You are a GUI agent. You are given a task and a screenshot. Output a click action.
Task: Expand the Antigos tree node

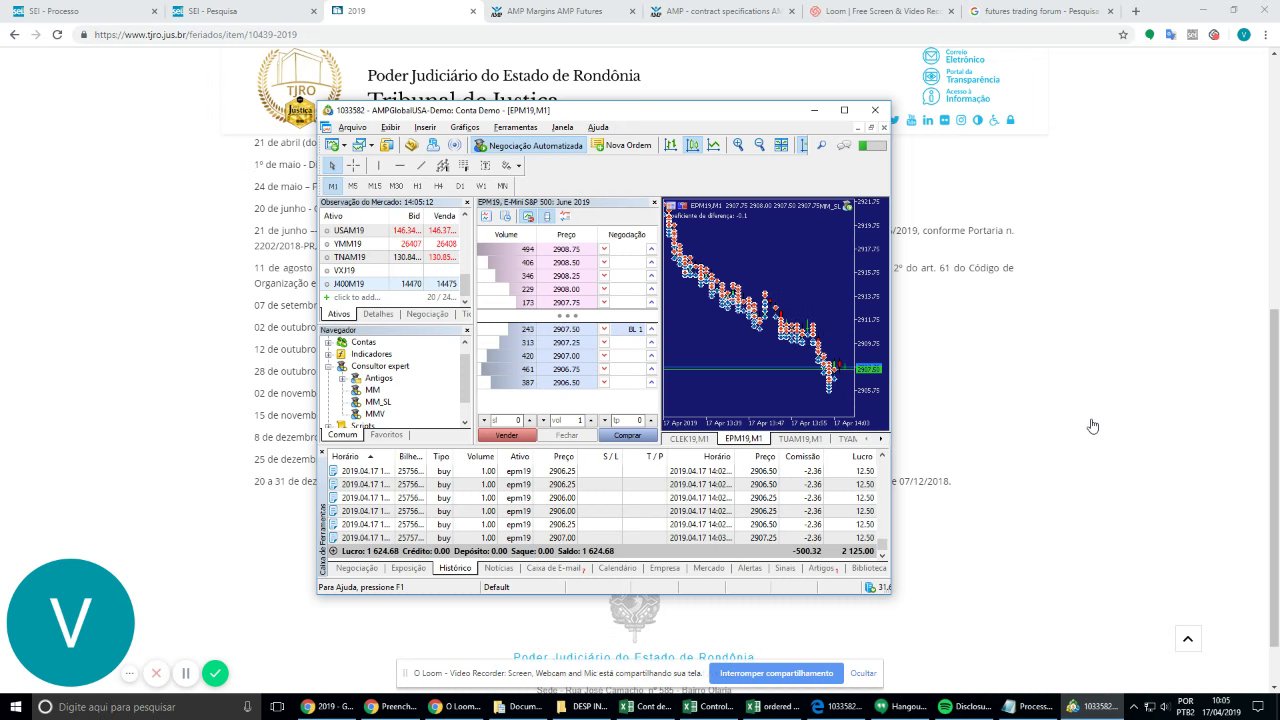tap(342, 378)
